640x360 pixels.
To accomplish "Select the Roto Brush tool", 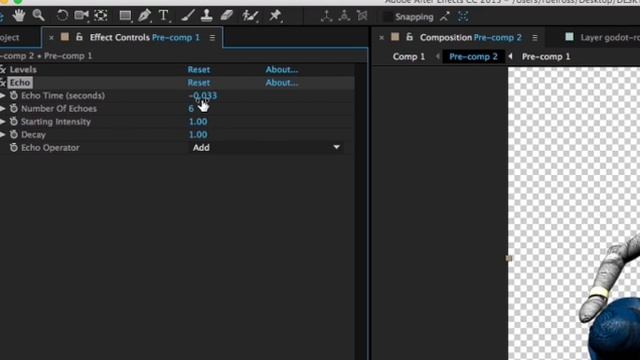I will coord(250,16).
